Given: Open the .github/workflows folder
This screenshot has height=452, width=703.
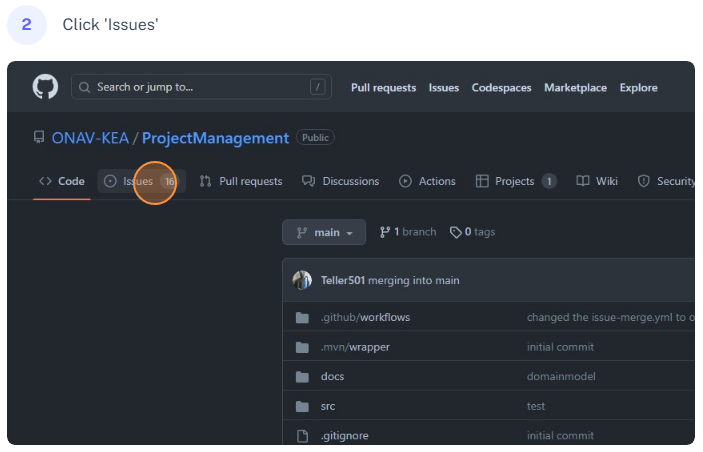Looking at the screenshot, I should [x=365, y=317].
